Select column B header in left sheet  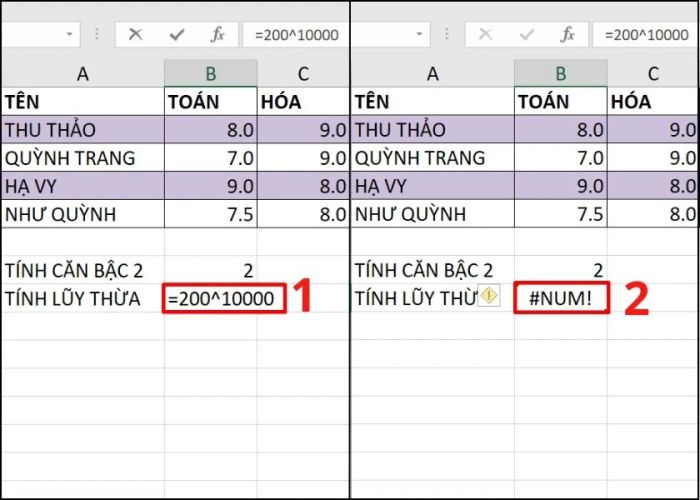click(211, 74)
